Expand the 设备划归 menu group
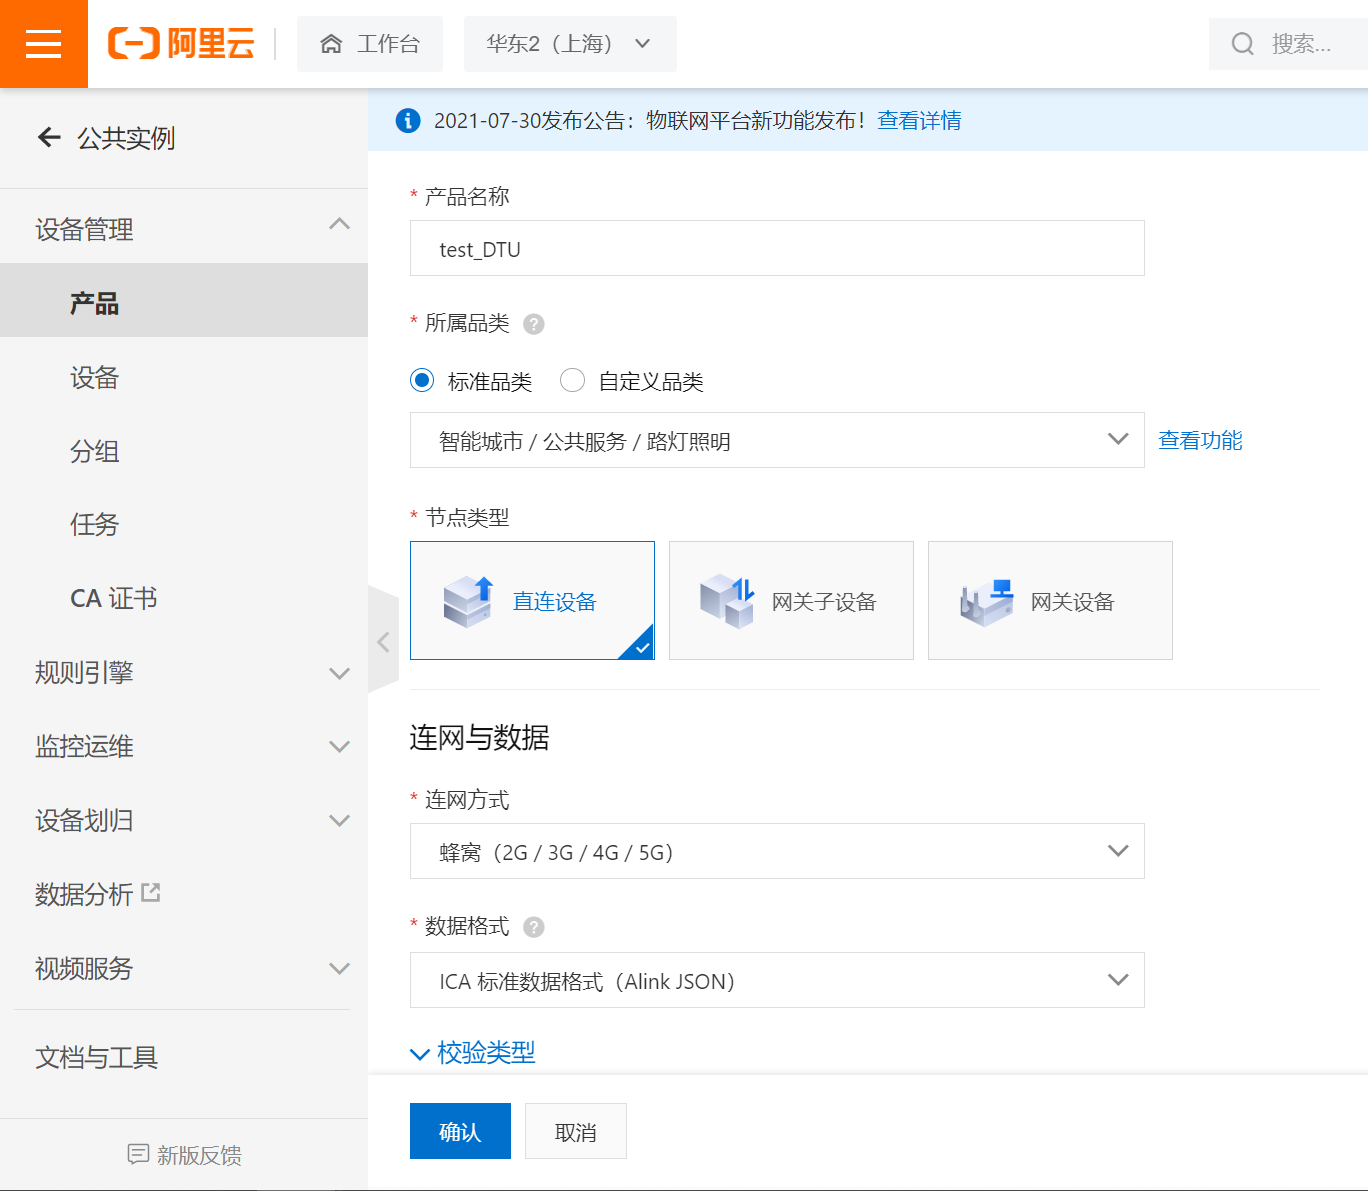 tap(184, 820)
